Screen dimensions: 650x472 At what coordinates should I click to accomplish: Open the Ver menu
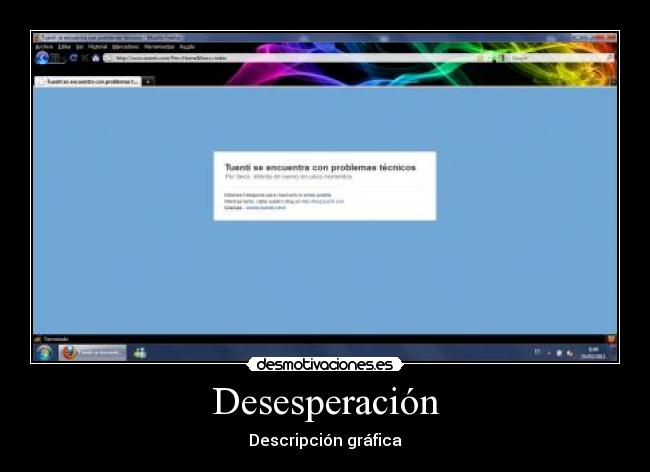click(80, 47)
